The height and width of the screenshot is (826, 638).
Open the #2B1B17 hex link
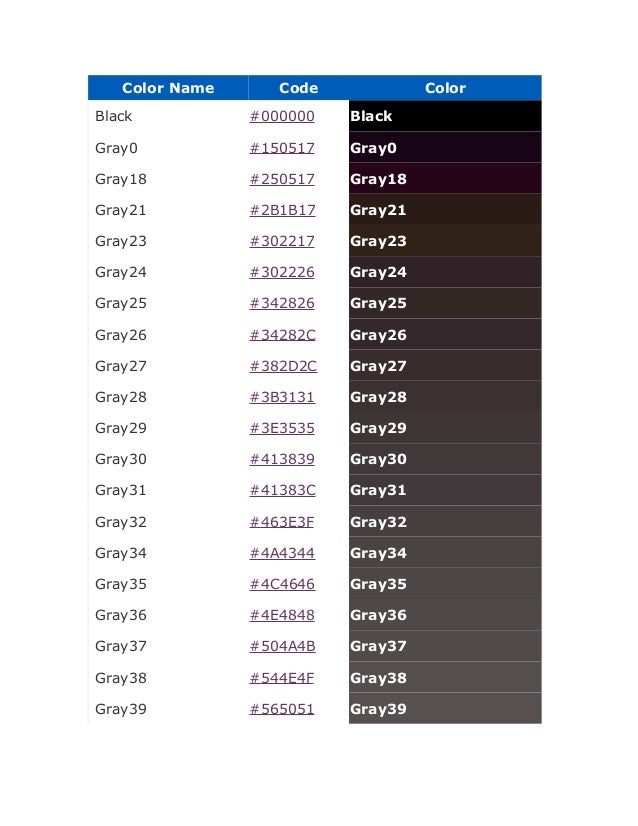coord(282,210)
